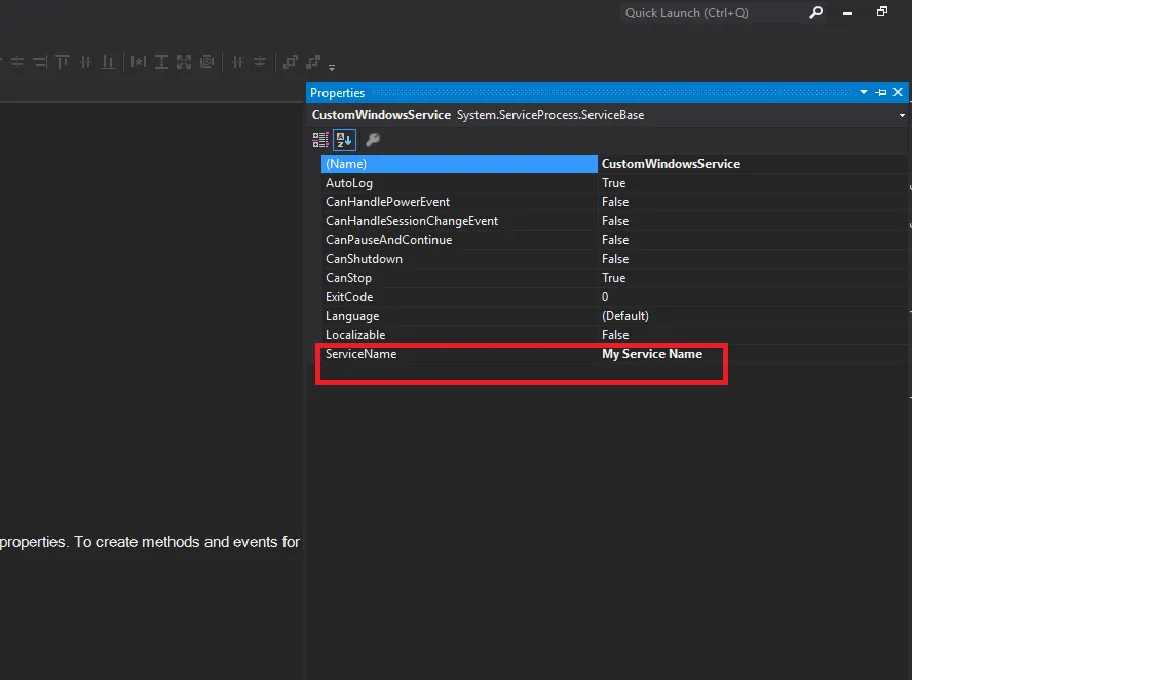Click Make Horizontal Spacing Equal icon
Screen dimensions: 1152x680
(237, 62)
